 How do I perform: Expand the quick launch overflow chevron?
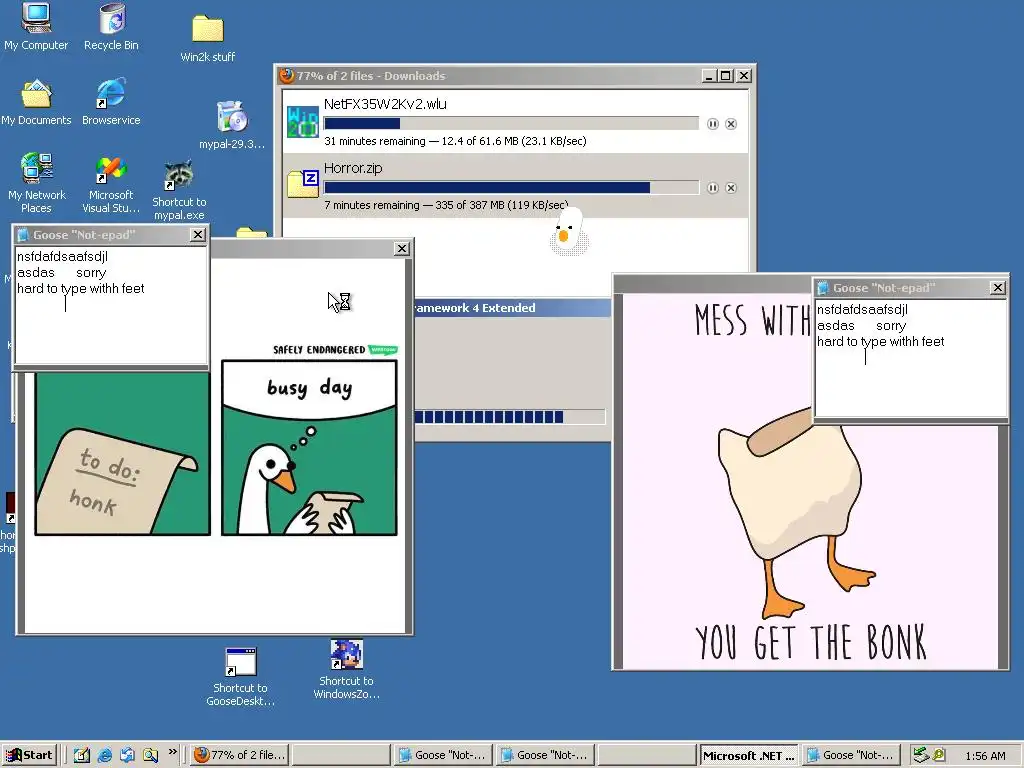(172, 752)
